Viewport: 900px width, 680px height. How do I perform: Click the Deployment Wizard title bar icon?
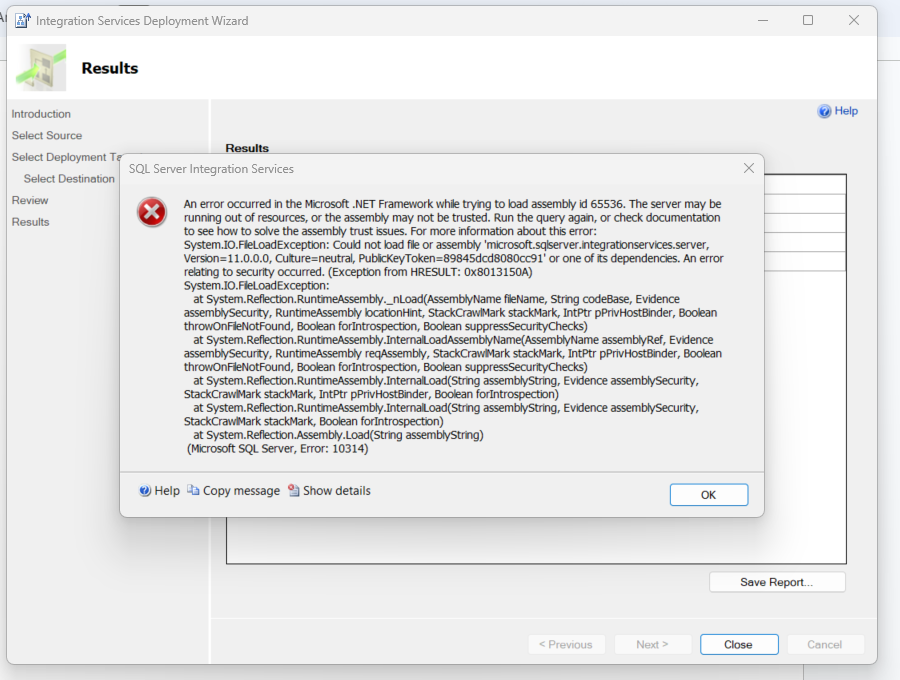(x=23, y=21)
